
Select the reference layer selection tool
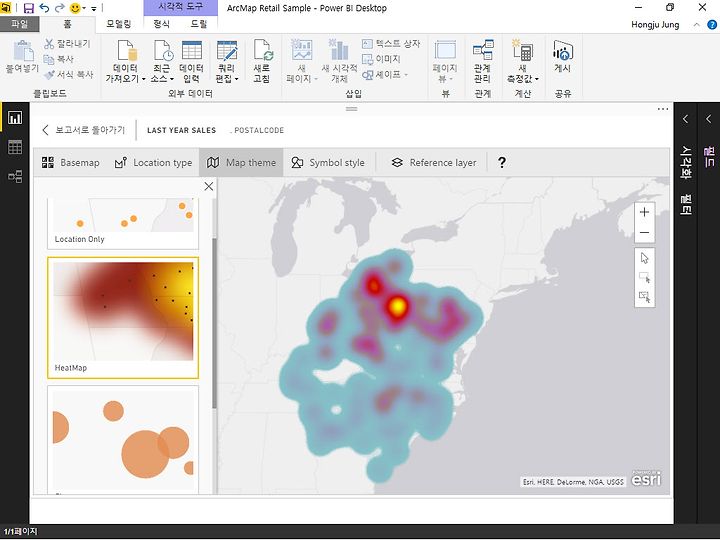coord(644,297)
